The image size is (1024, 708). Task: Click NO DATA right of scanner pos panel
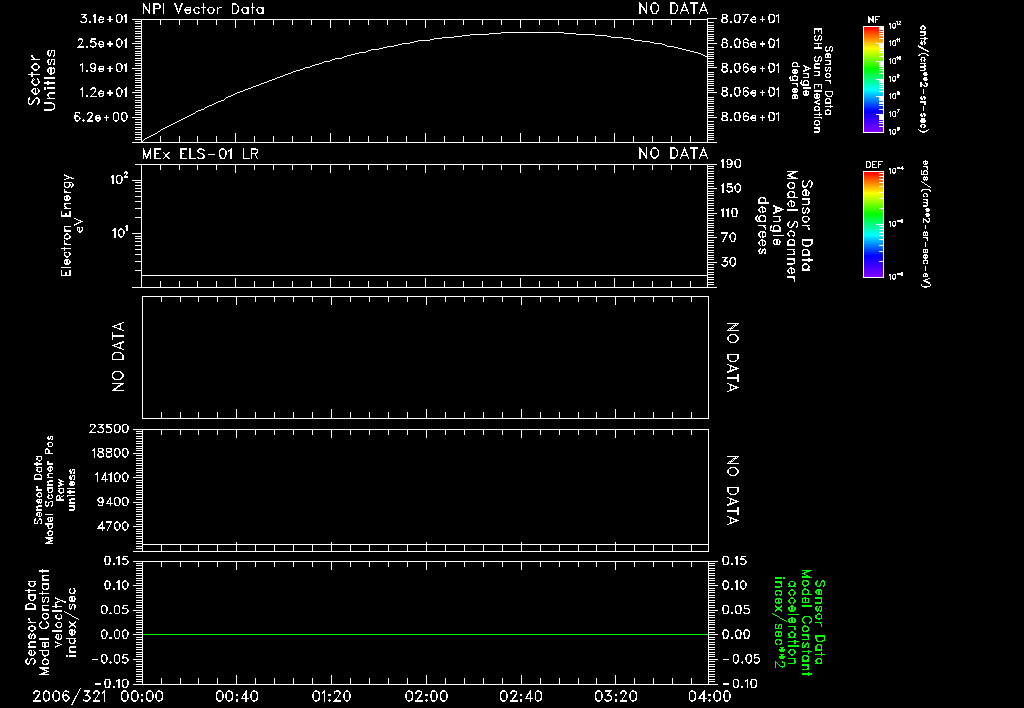pos(733,490)
